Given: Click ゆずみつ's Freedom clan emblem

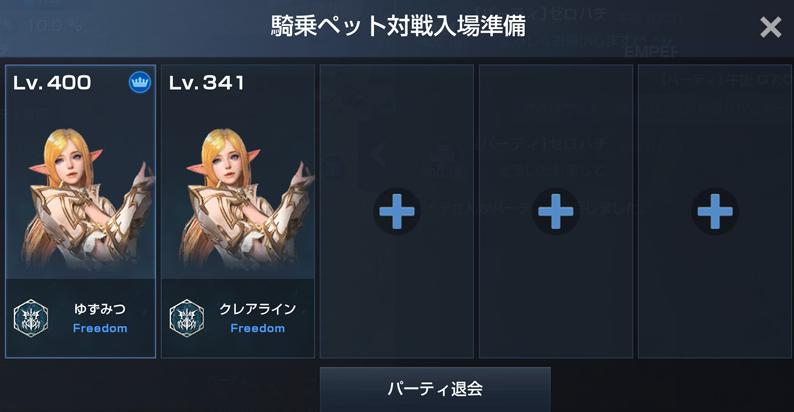Looking at the screenshot, I should (x=31, y=318).
